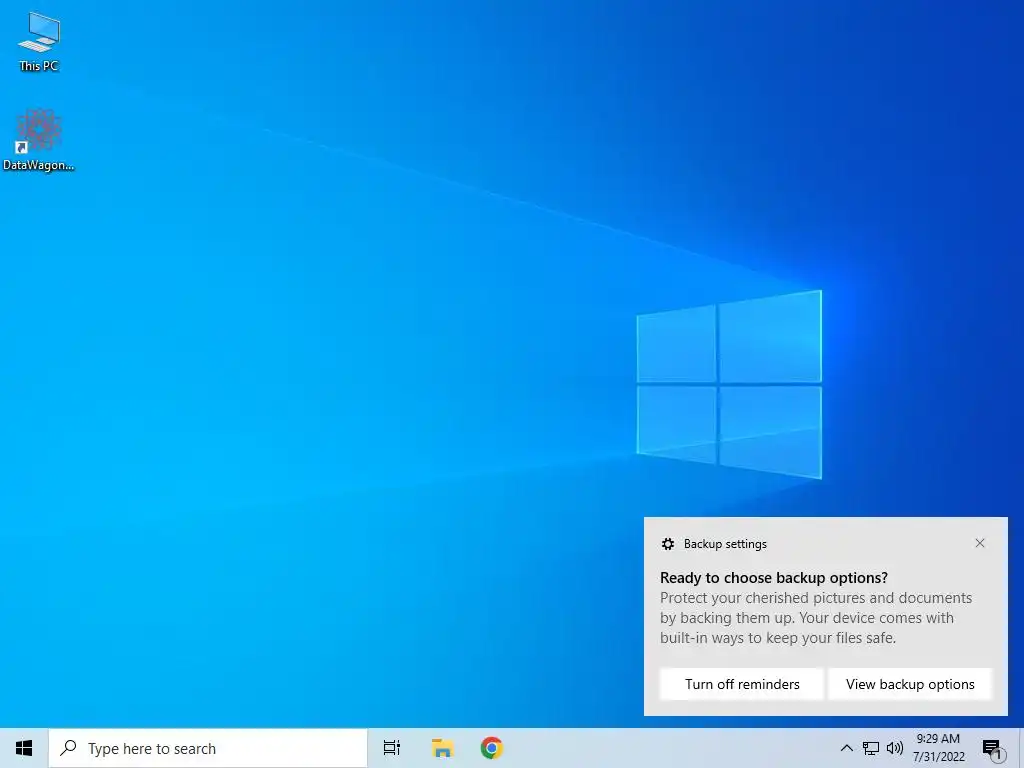The image size is (1024, 768).
Task: Select the DataWagon desktop shortcut
Action: pos(39,140)
